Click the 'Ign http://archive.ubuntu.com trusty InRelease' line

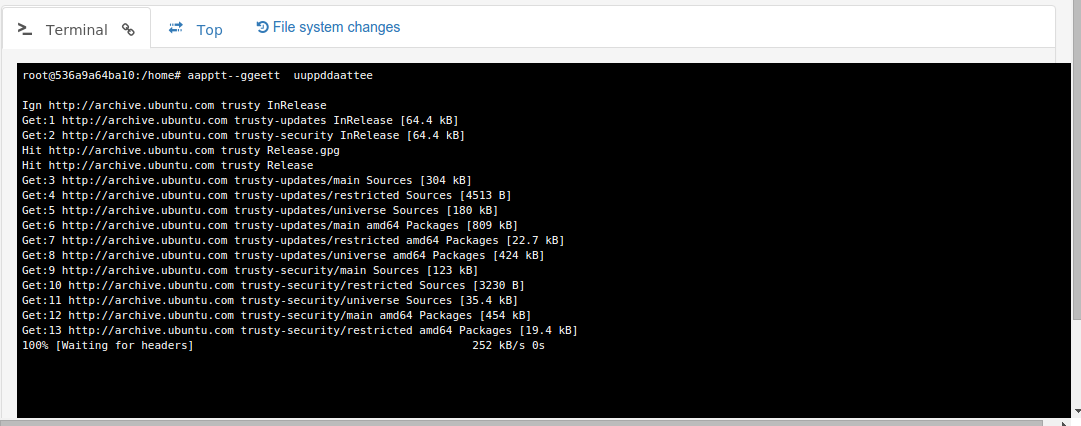(174, 105)
